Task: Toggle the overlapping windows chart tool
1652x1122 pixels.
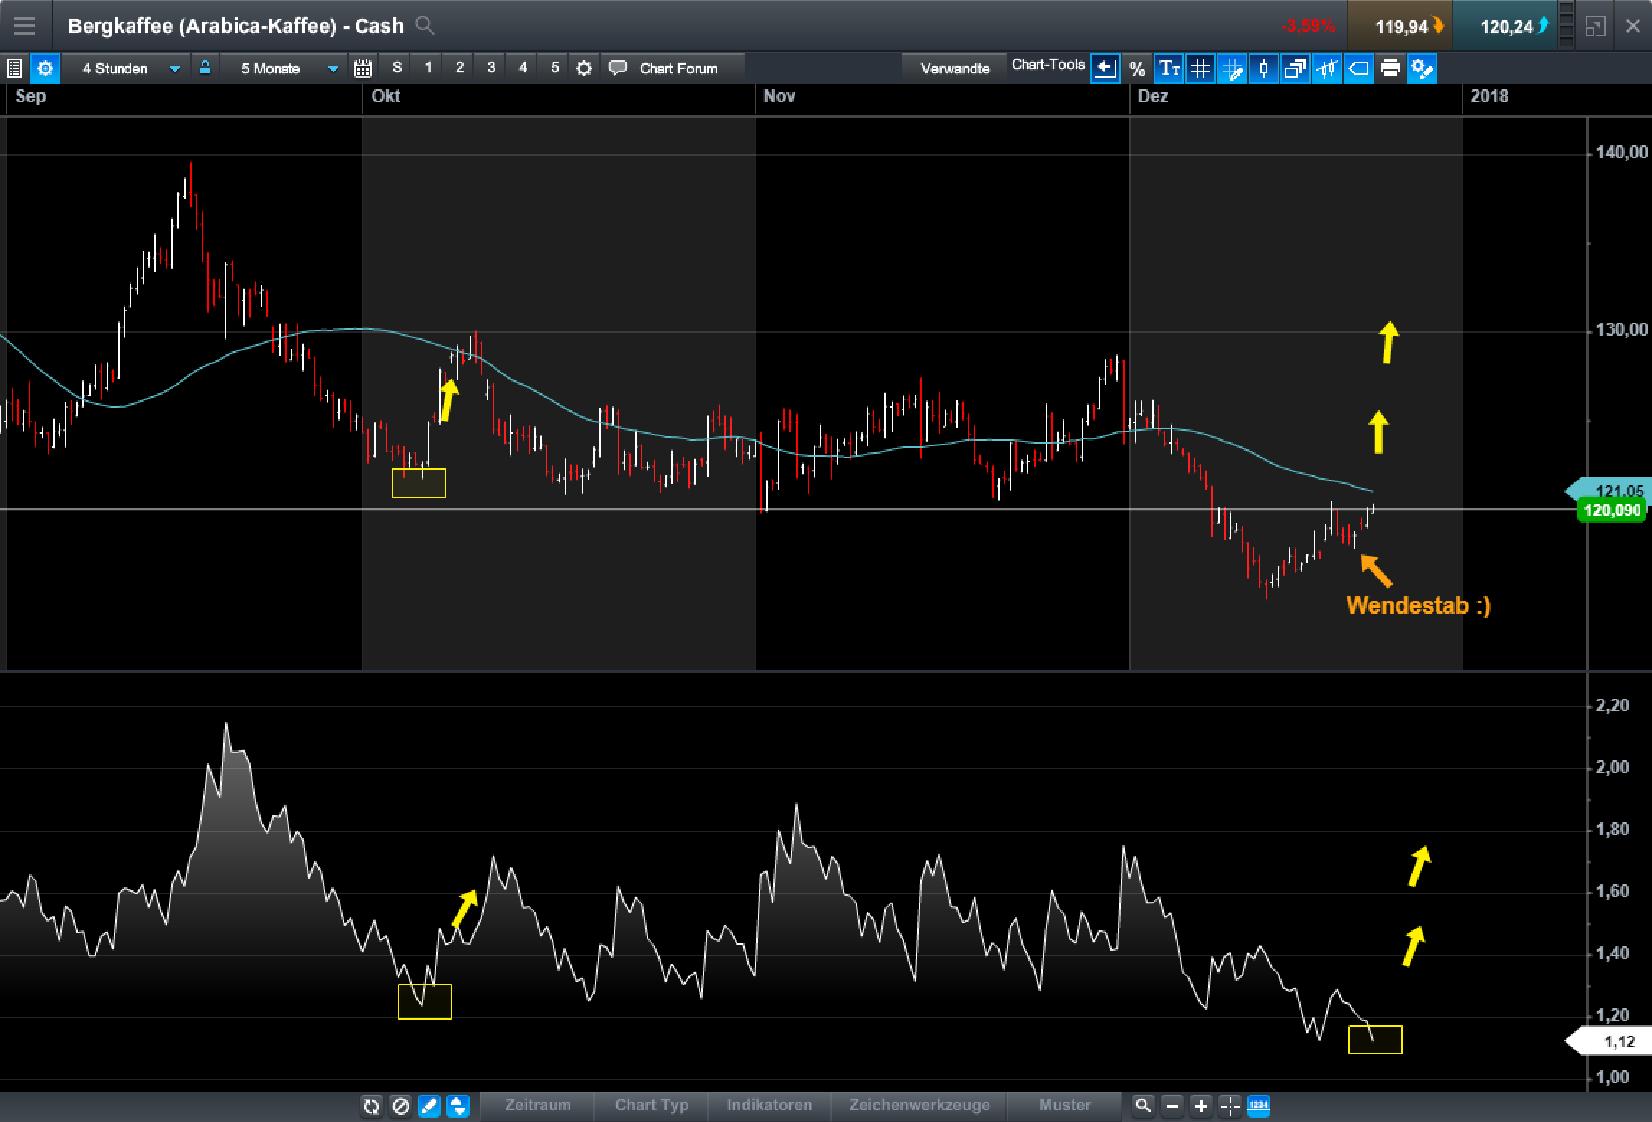Action: pos(1295,68)
